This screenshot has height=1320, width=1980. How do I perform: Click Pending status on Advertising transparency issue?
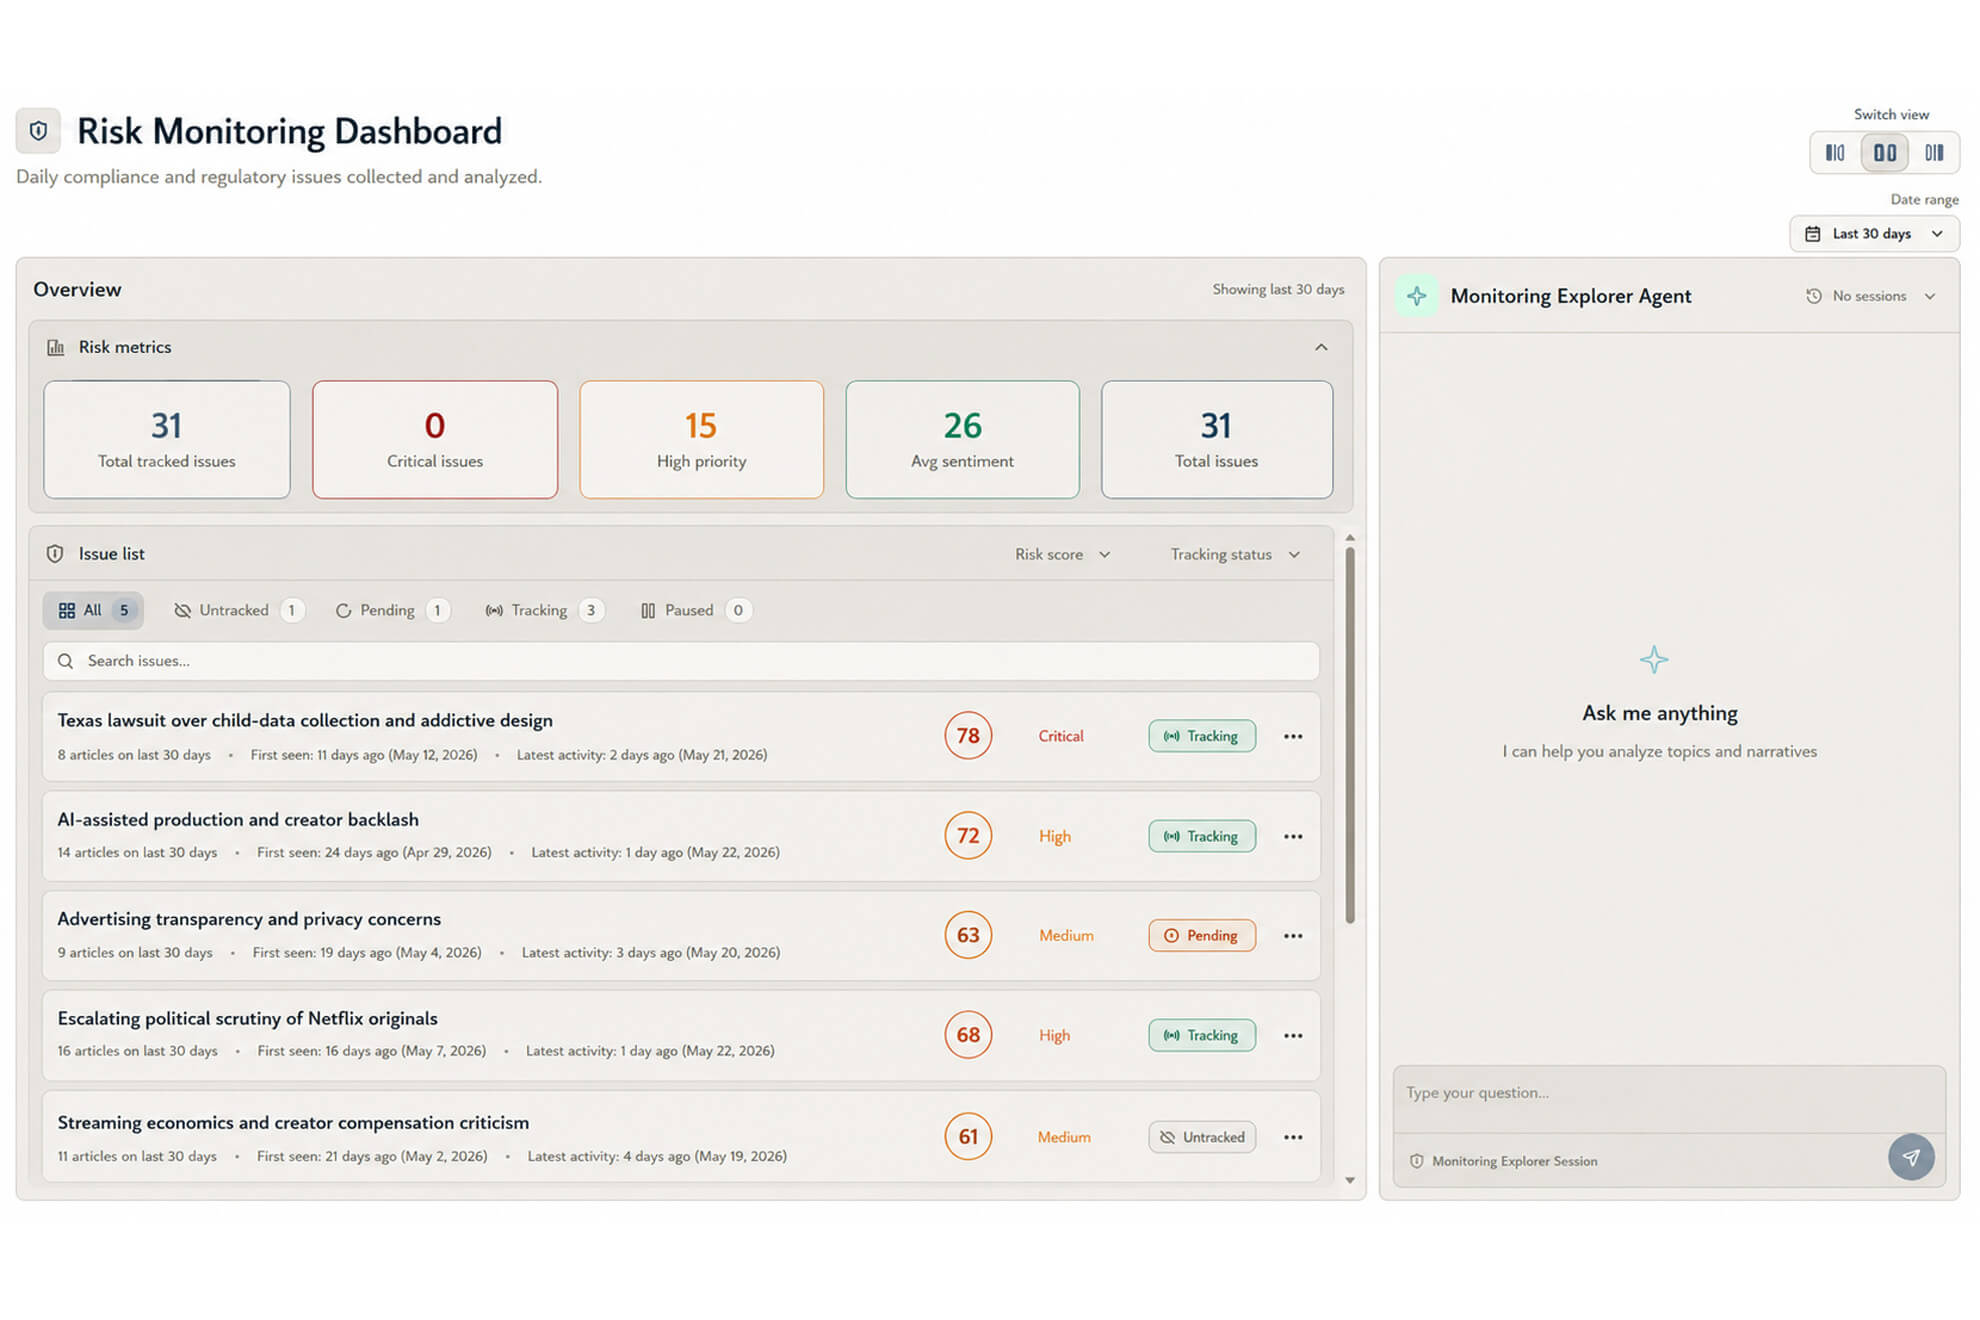coord(1202,935)
